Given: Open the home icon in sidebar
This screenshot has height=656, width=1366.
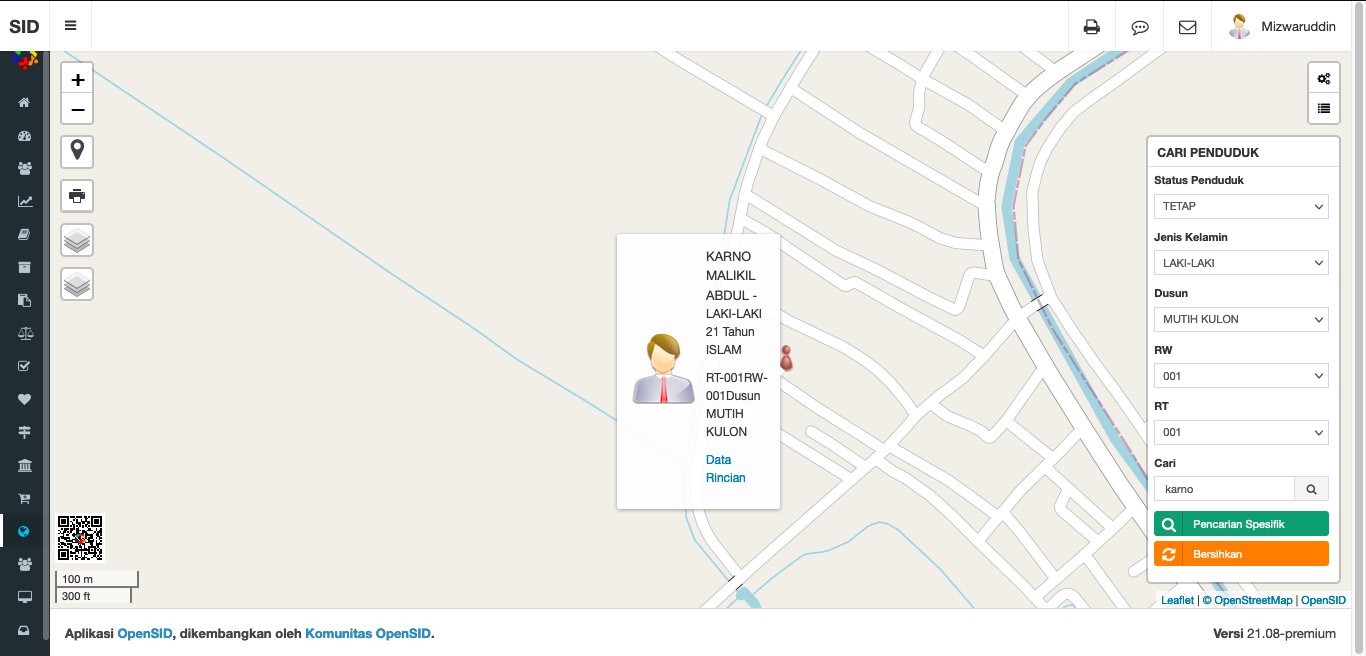Looking at the screenshot, I should coord(25,102).
